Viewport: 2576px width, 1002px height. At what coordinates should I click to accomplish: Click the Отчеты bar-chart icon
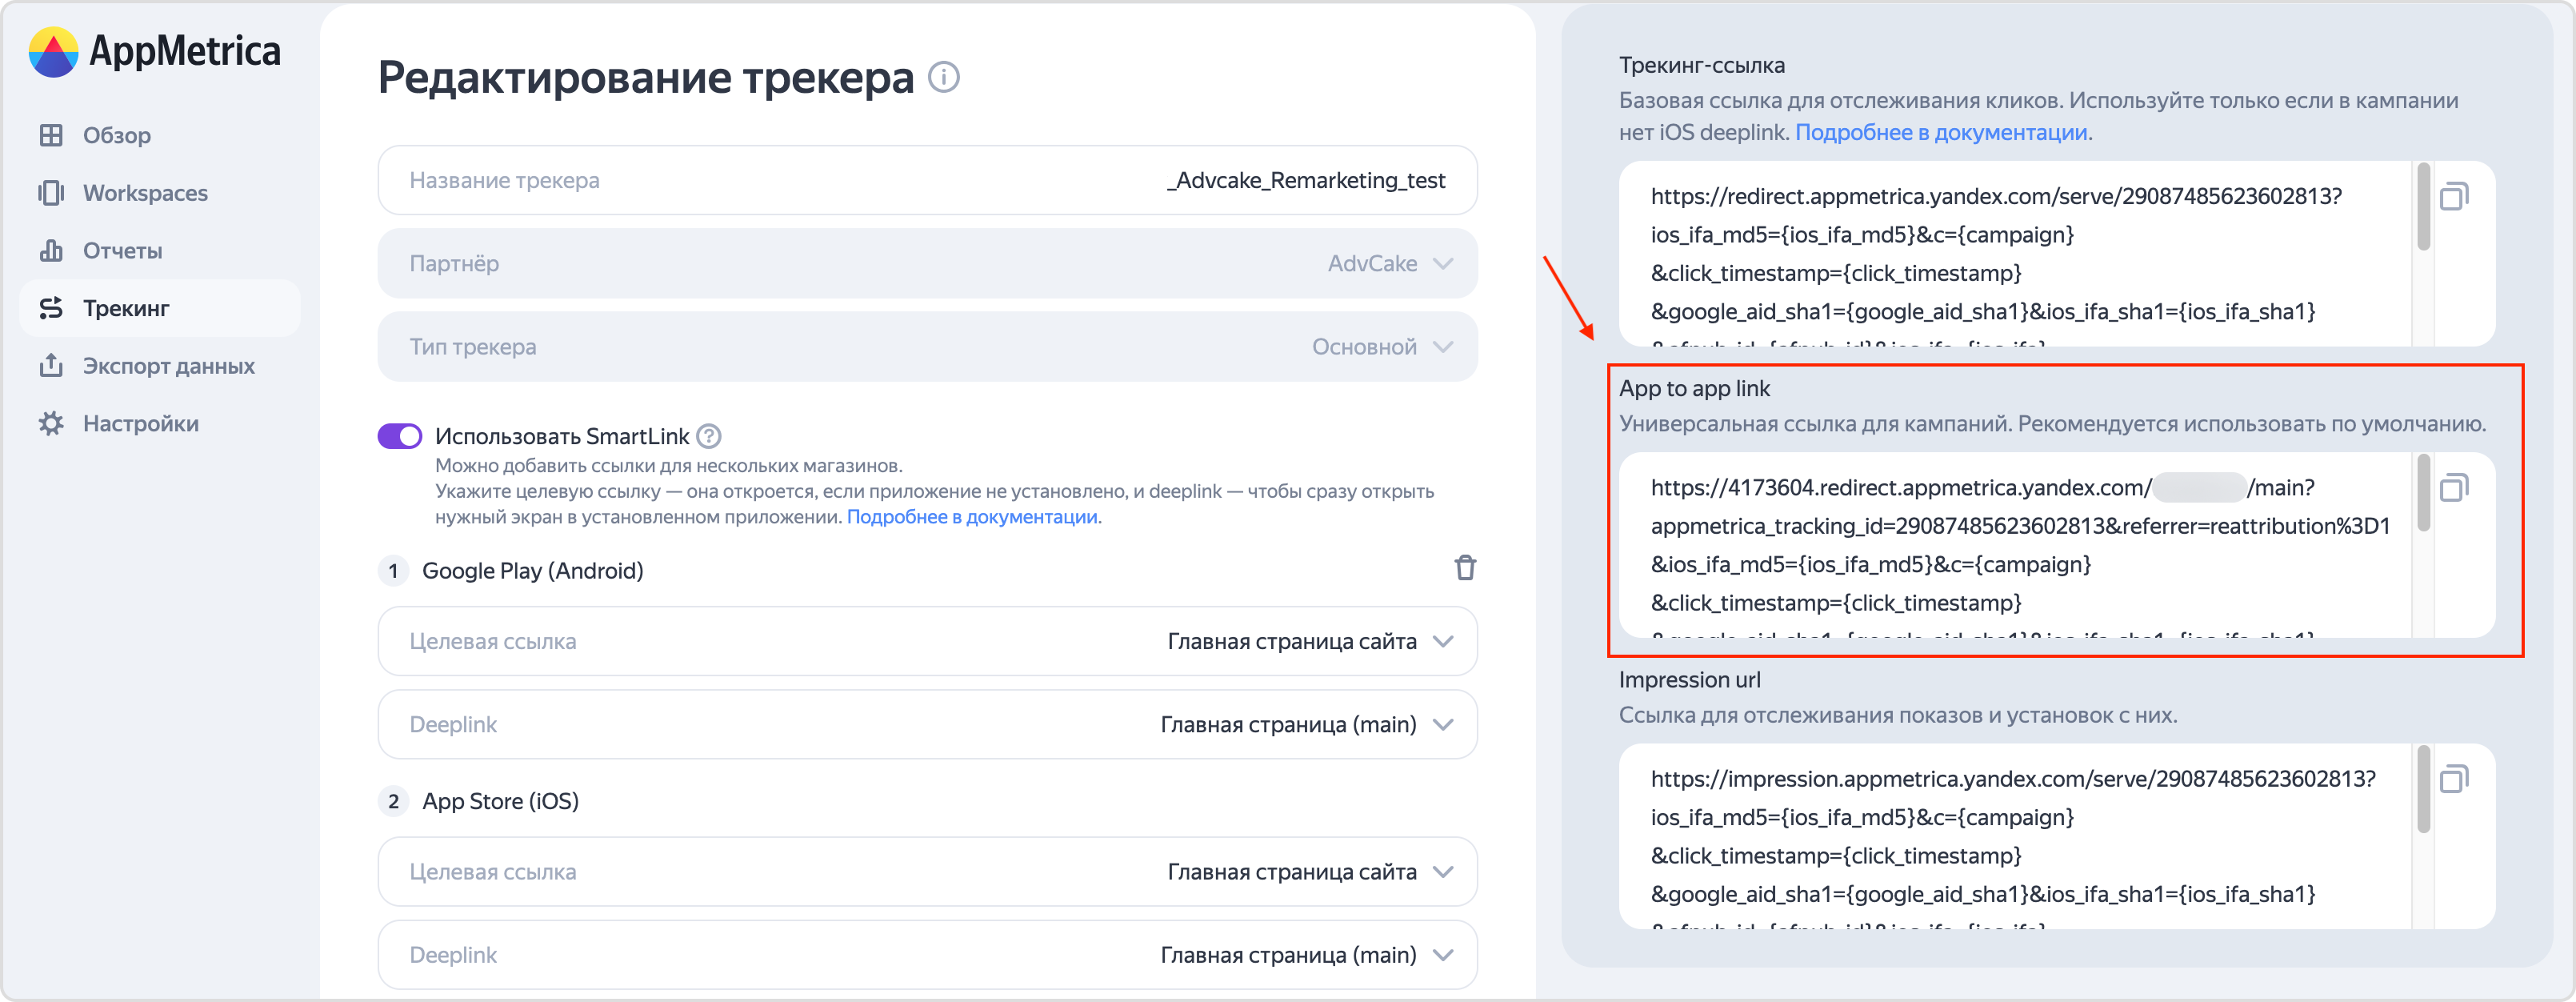click(x=51, y=250)
